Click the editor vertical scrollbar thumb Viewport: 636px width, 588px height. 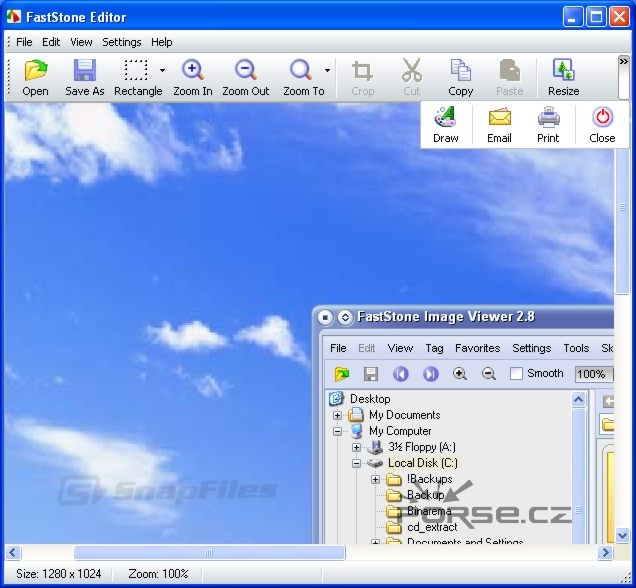pos(622,207)
